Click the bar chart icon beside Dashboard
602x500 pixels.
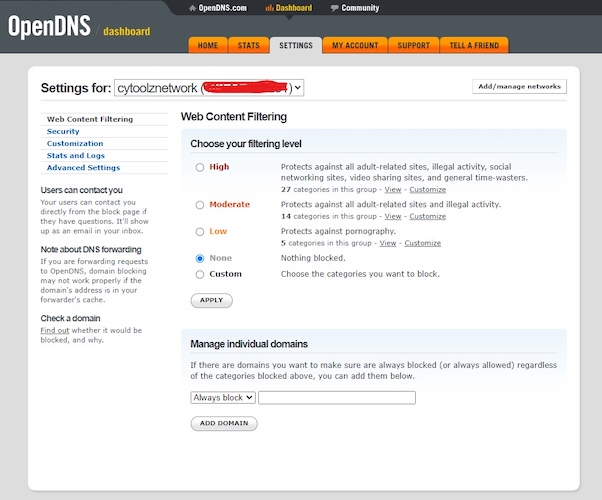(x=270, y=8)
